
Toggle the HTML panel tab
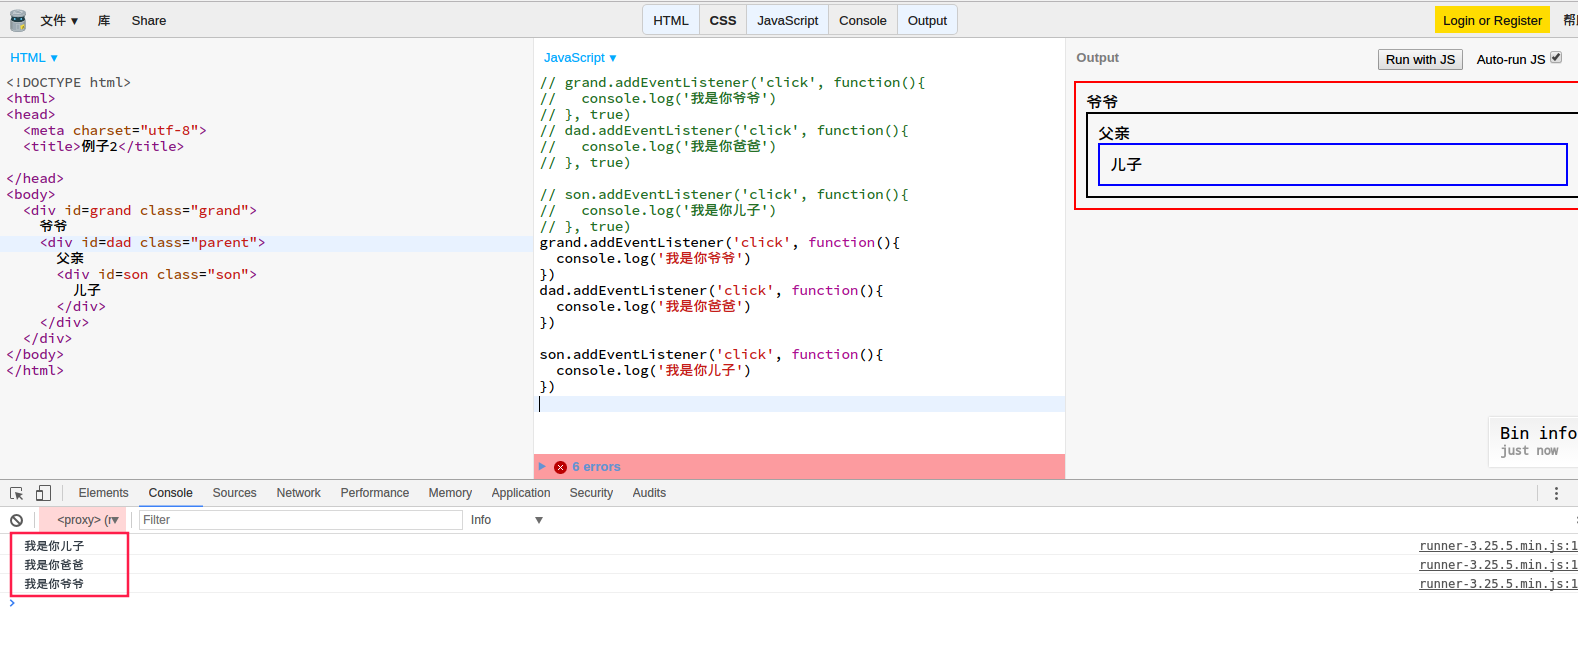(671, 20)
